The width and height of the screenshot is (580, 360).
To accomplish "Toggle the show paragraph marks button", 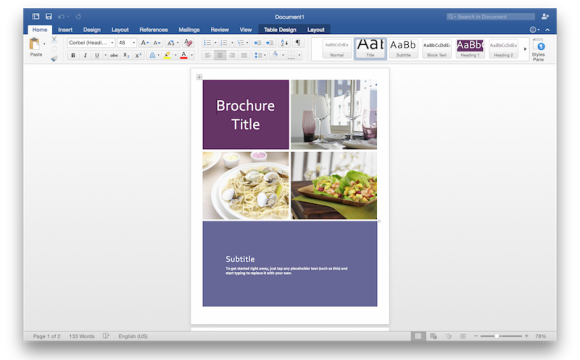I will tap(298, 43).
